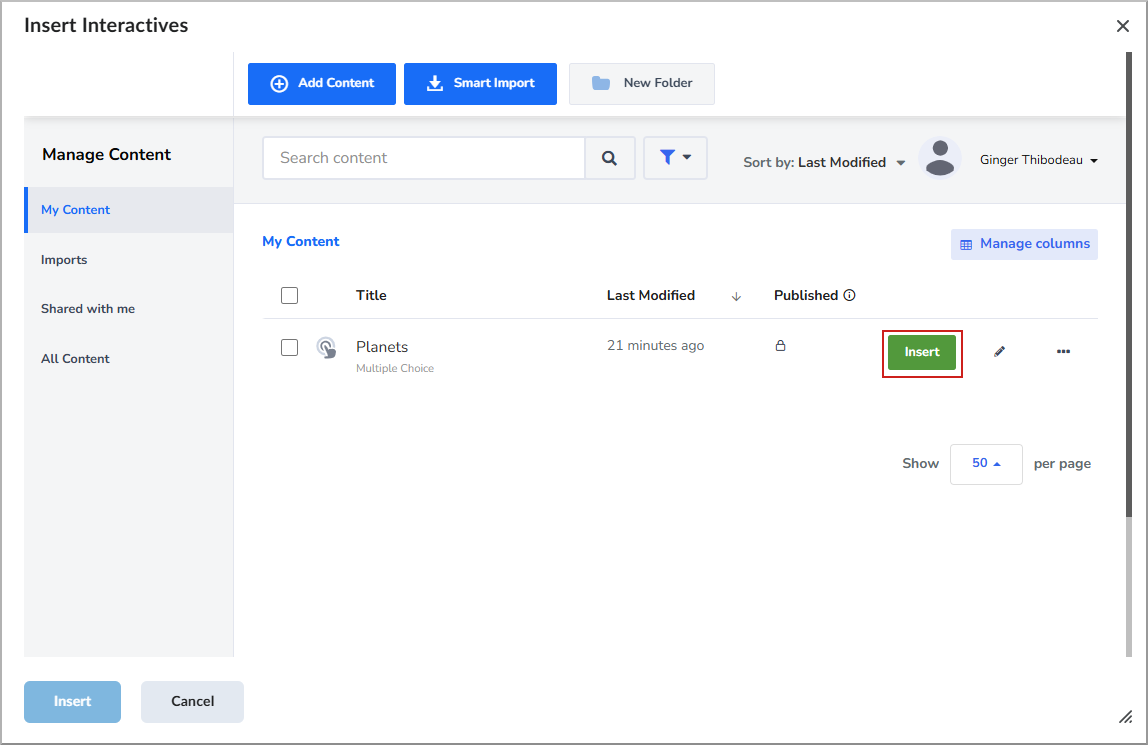Screen dimensions: 1148x745
Task: Open the Manage columns panel
Action: click(1024, 243)
